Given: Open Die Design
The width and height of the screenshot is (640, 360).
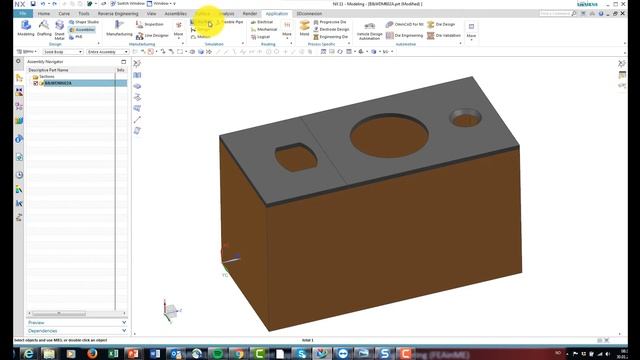Looking at the screenshot, I should click(x=441, y=24).
